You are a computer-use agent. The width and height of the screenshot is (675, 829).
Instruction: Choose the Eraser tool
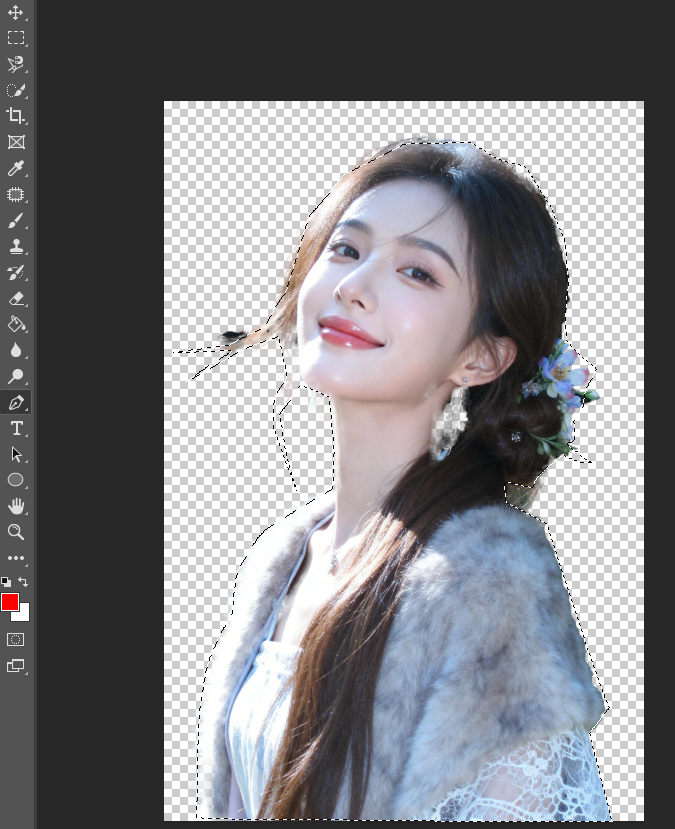tap(15, 299)
